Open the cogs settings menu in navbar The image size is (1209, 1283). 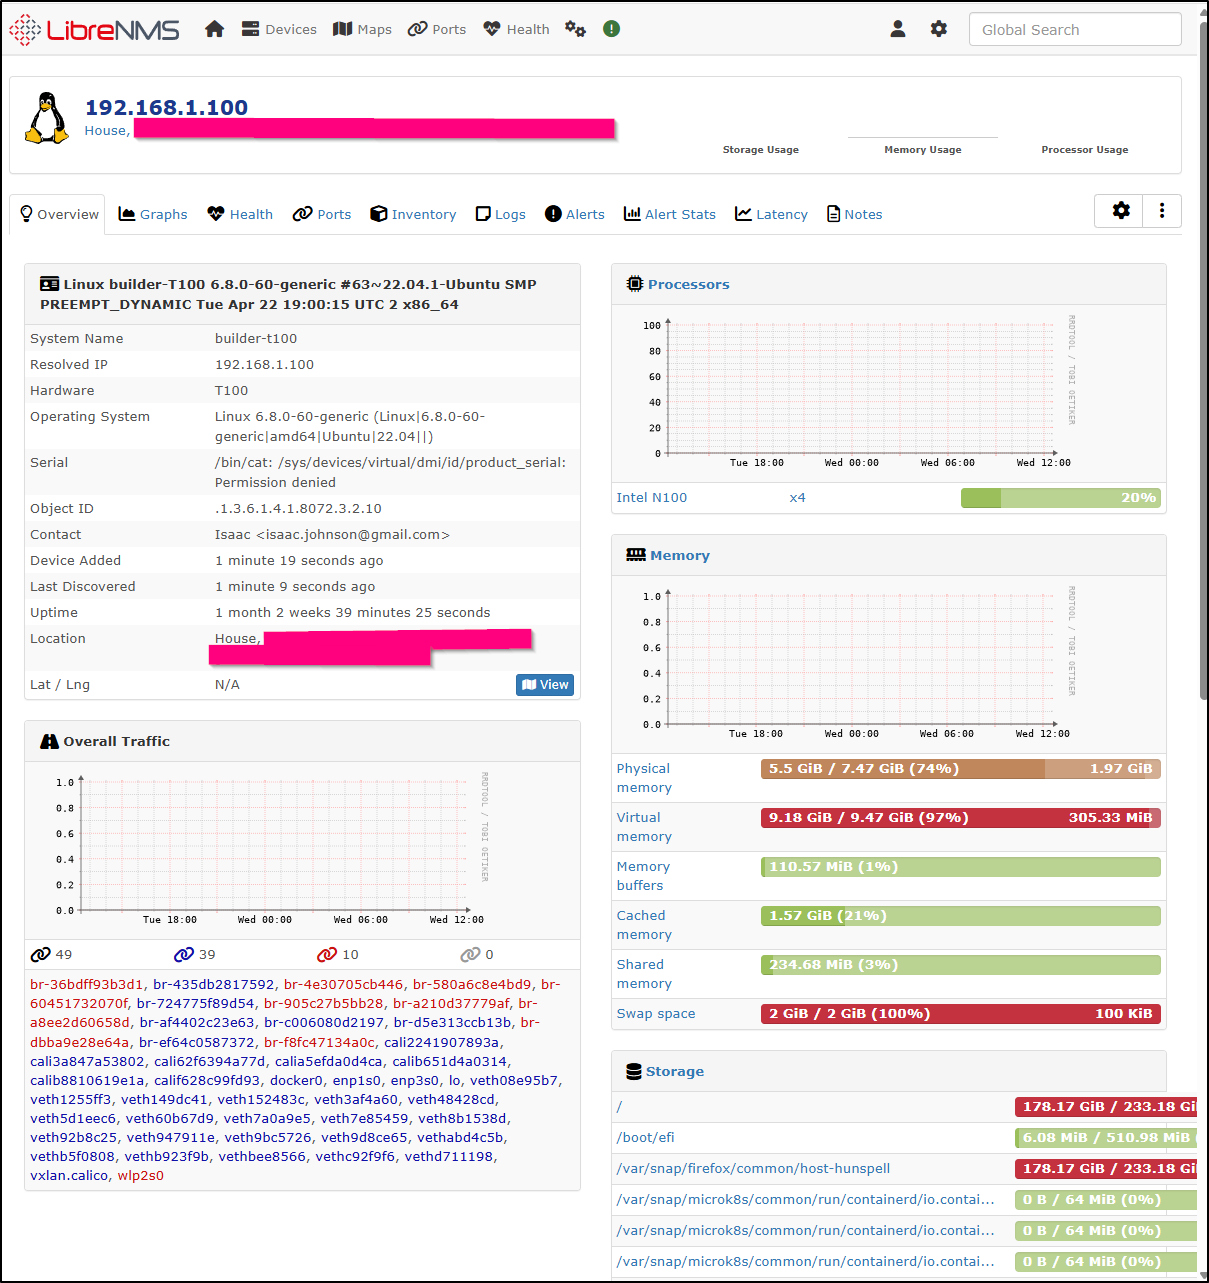tap(575, 29)
